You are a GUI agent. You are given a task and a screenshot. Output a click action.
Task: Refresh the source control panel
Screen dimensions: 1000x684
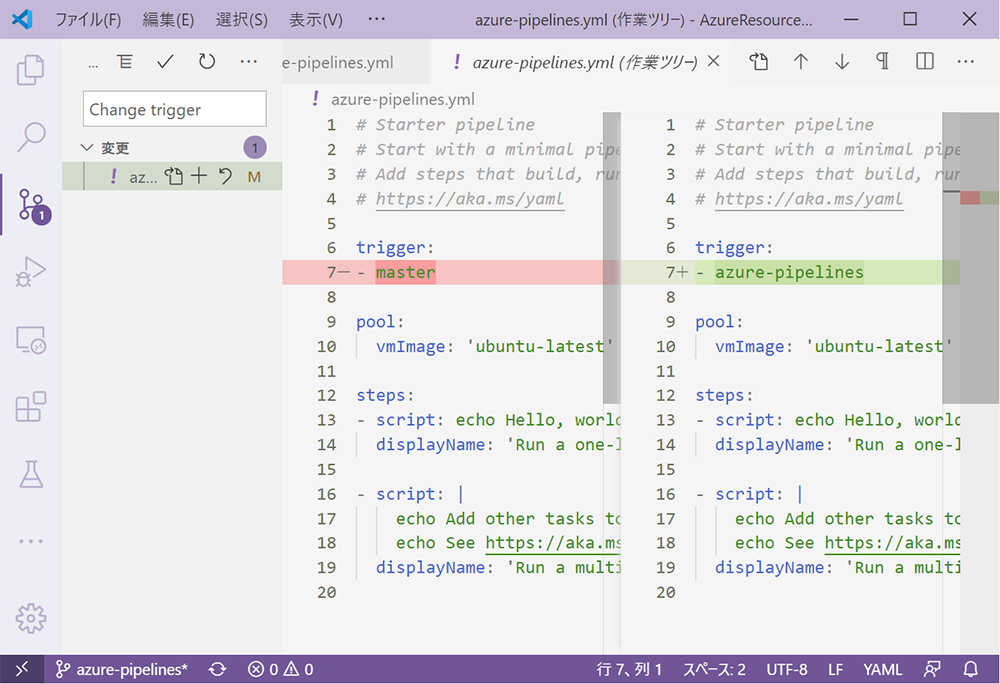[207, 62]
